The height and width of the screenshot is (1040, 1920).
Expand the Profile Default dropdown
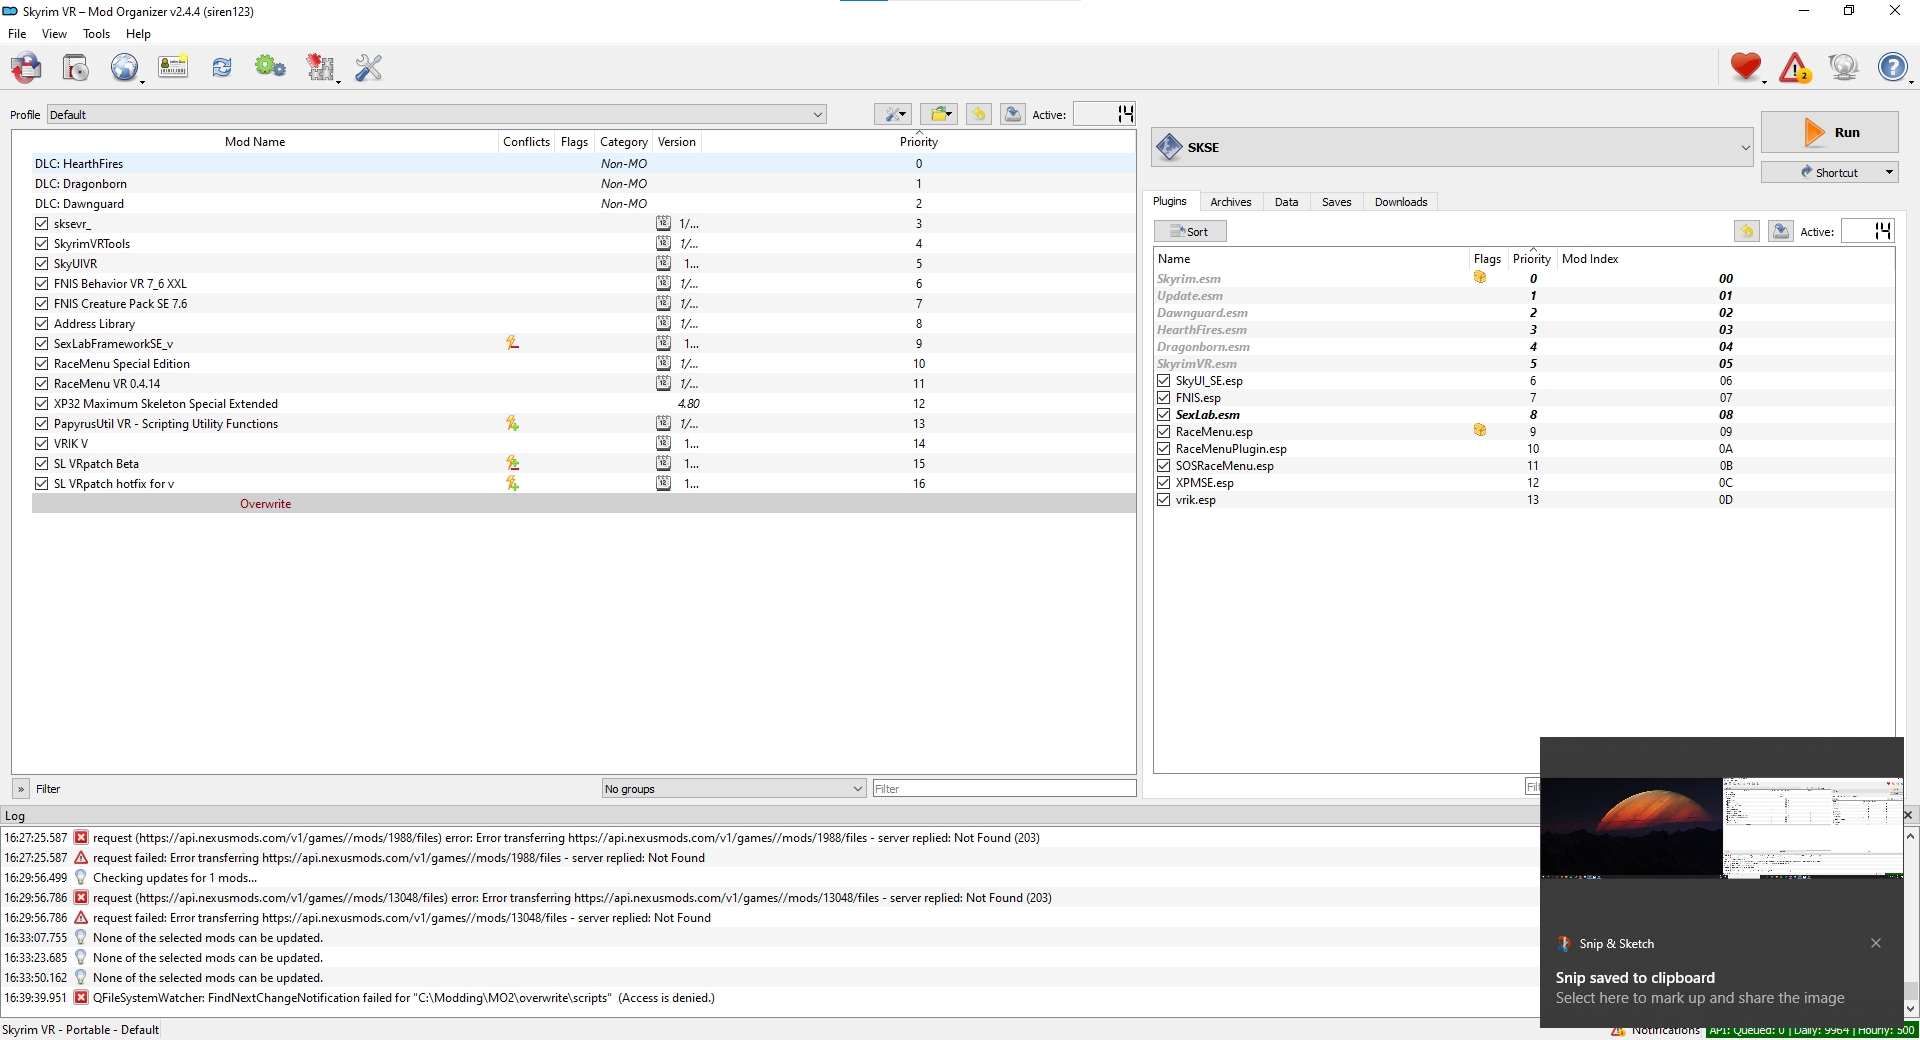(437, 115)
